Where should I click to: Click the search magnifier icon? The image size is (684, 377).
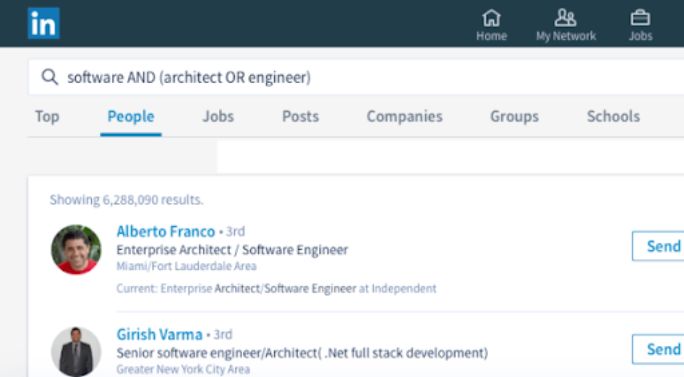point(49,77)
